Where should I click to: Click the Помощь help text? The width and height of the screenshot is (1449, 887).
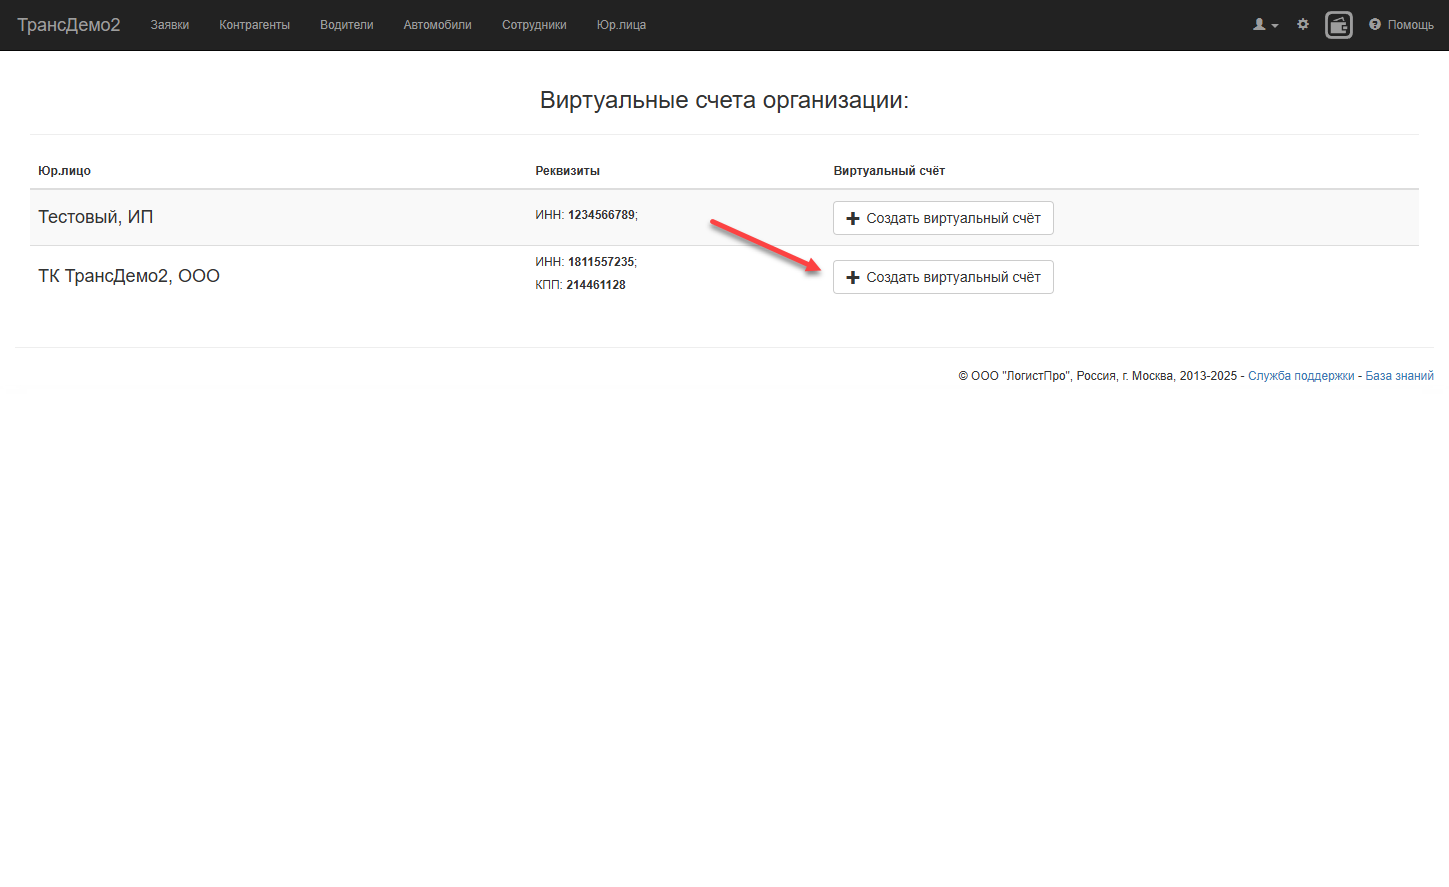click(1410, 25)
